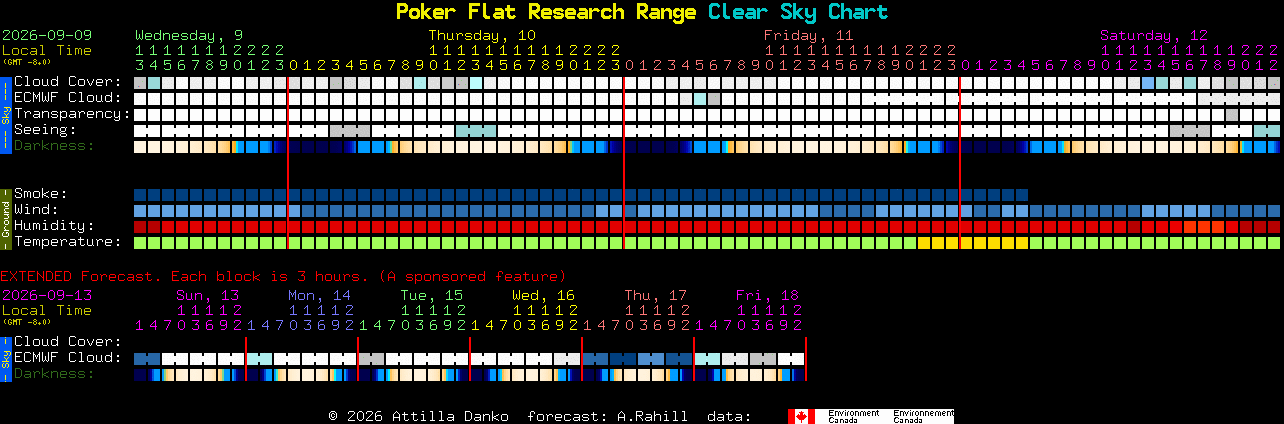The height and width of the screenshot is (424, 1284).
Task: Click the green Ground sidebar tag
Action: click(5, 218)
